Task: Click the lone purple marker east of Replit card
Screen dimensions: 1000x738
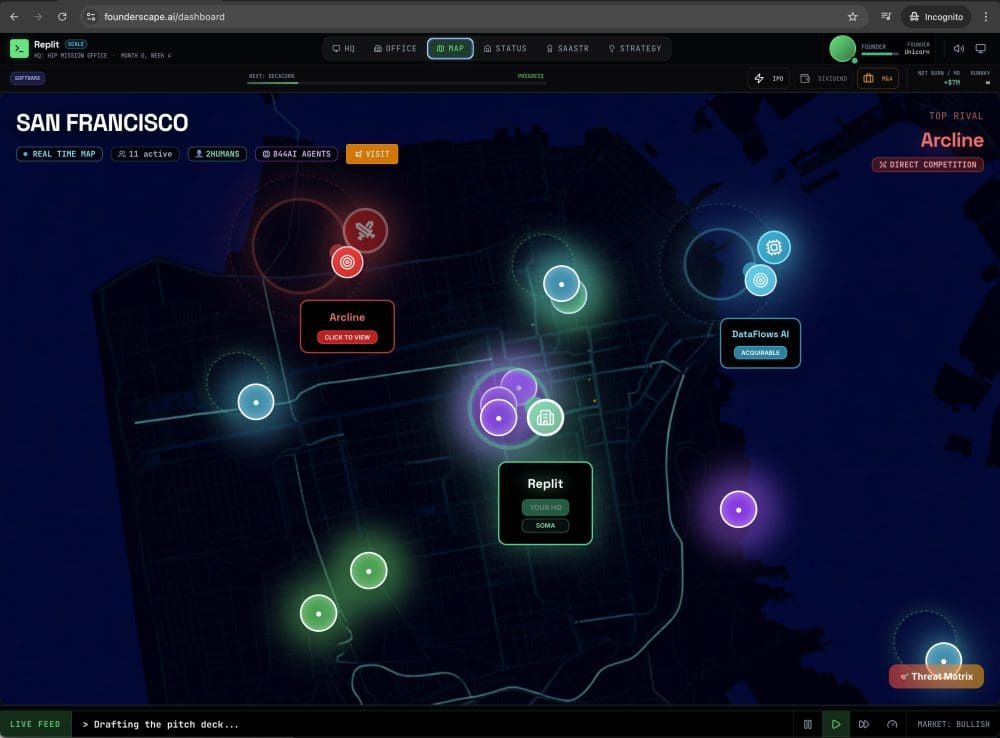Action: pos(739,510)
